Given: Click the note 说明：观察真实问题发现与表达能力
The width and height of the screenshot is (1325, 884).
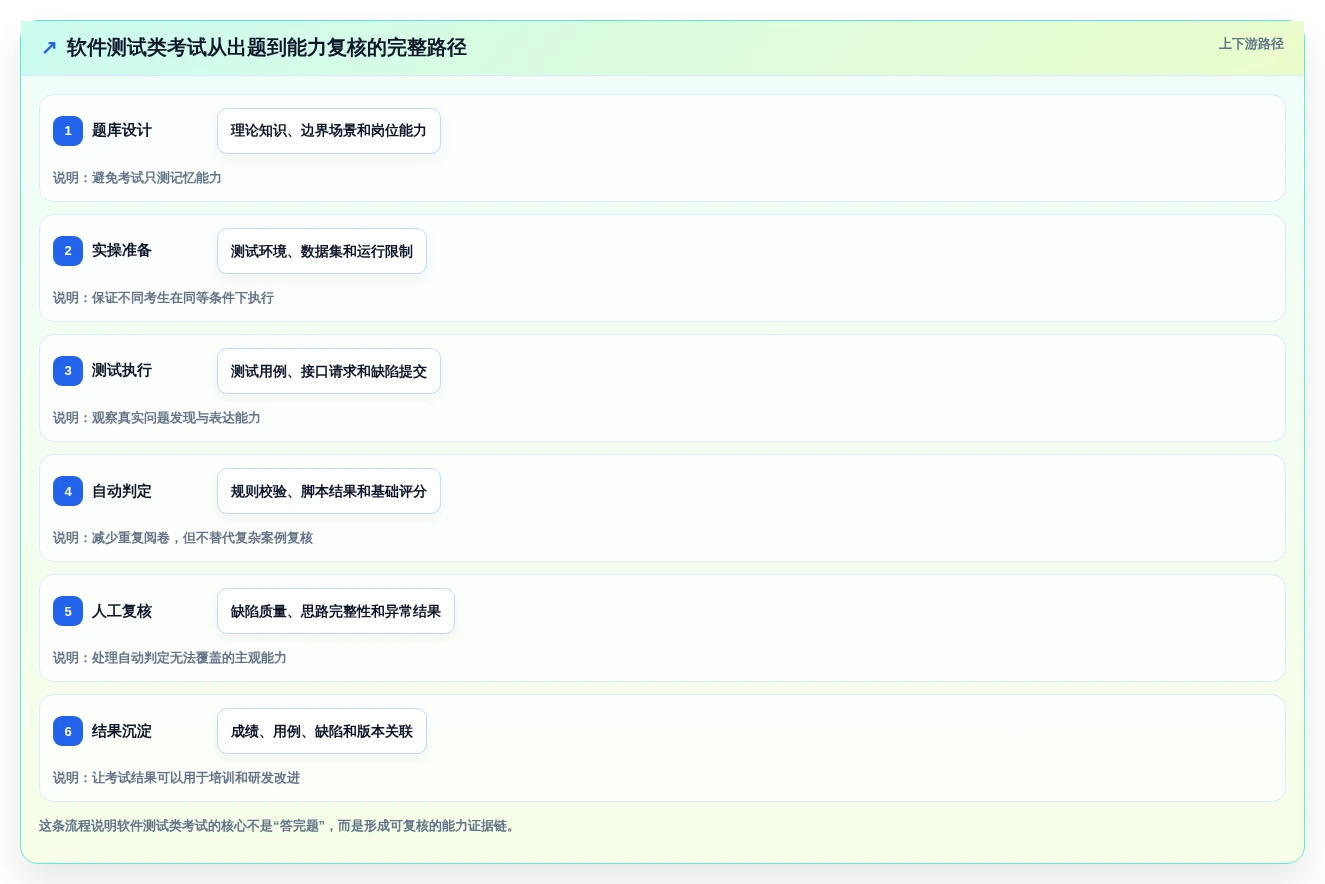Looking at the screenshot, I should tap(157, 418).
